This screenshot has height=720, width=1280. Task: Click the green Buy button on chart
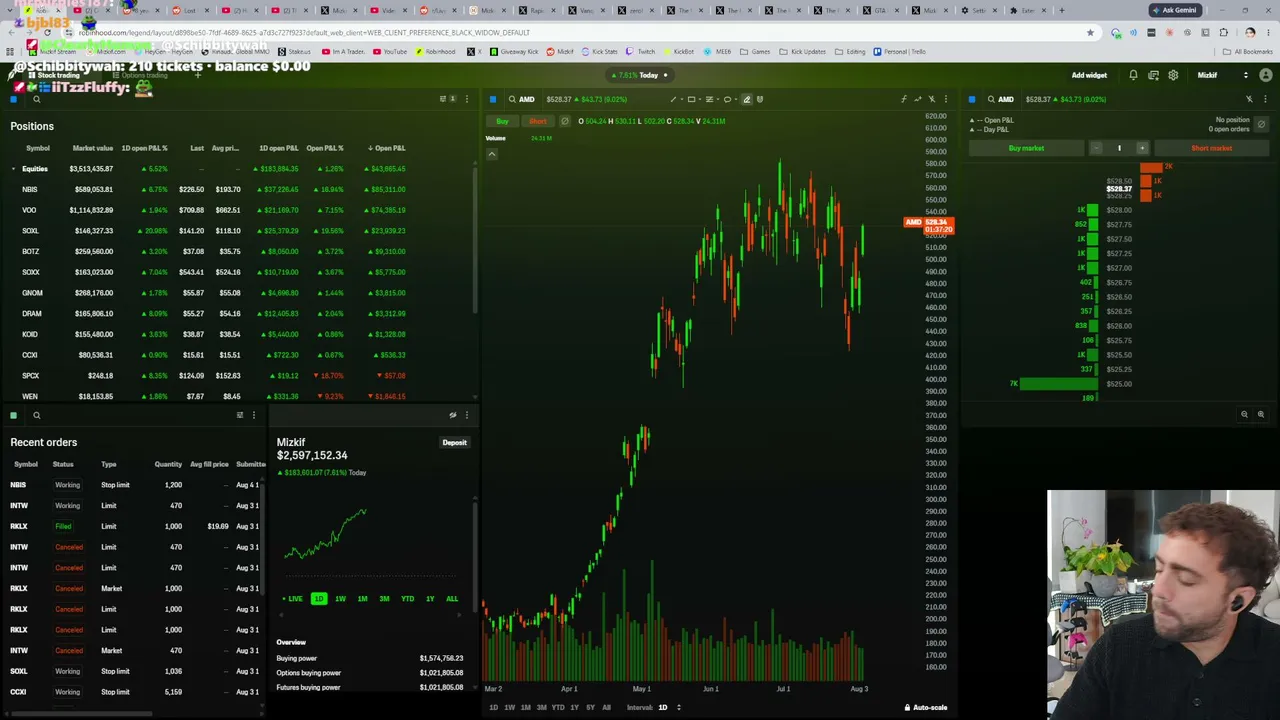502,121
